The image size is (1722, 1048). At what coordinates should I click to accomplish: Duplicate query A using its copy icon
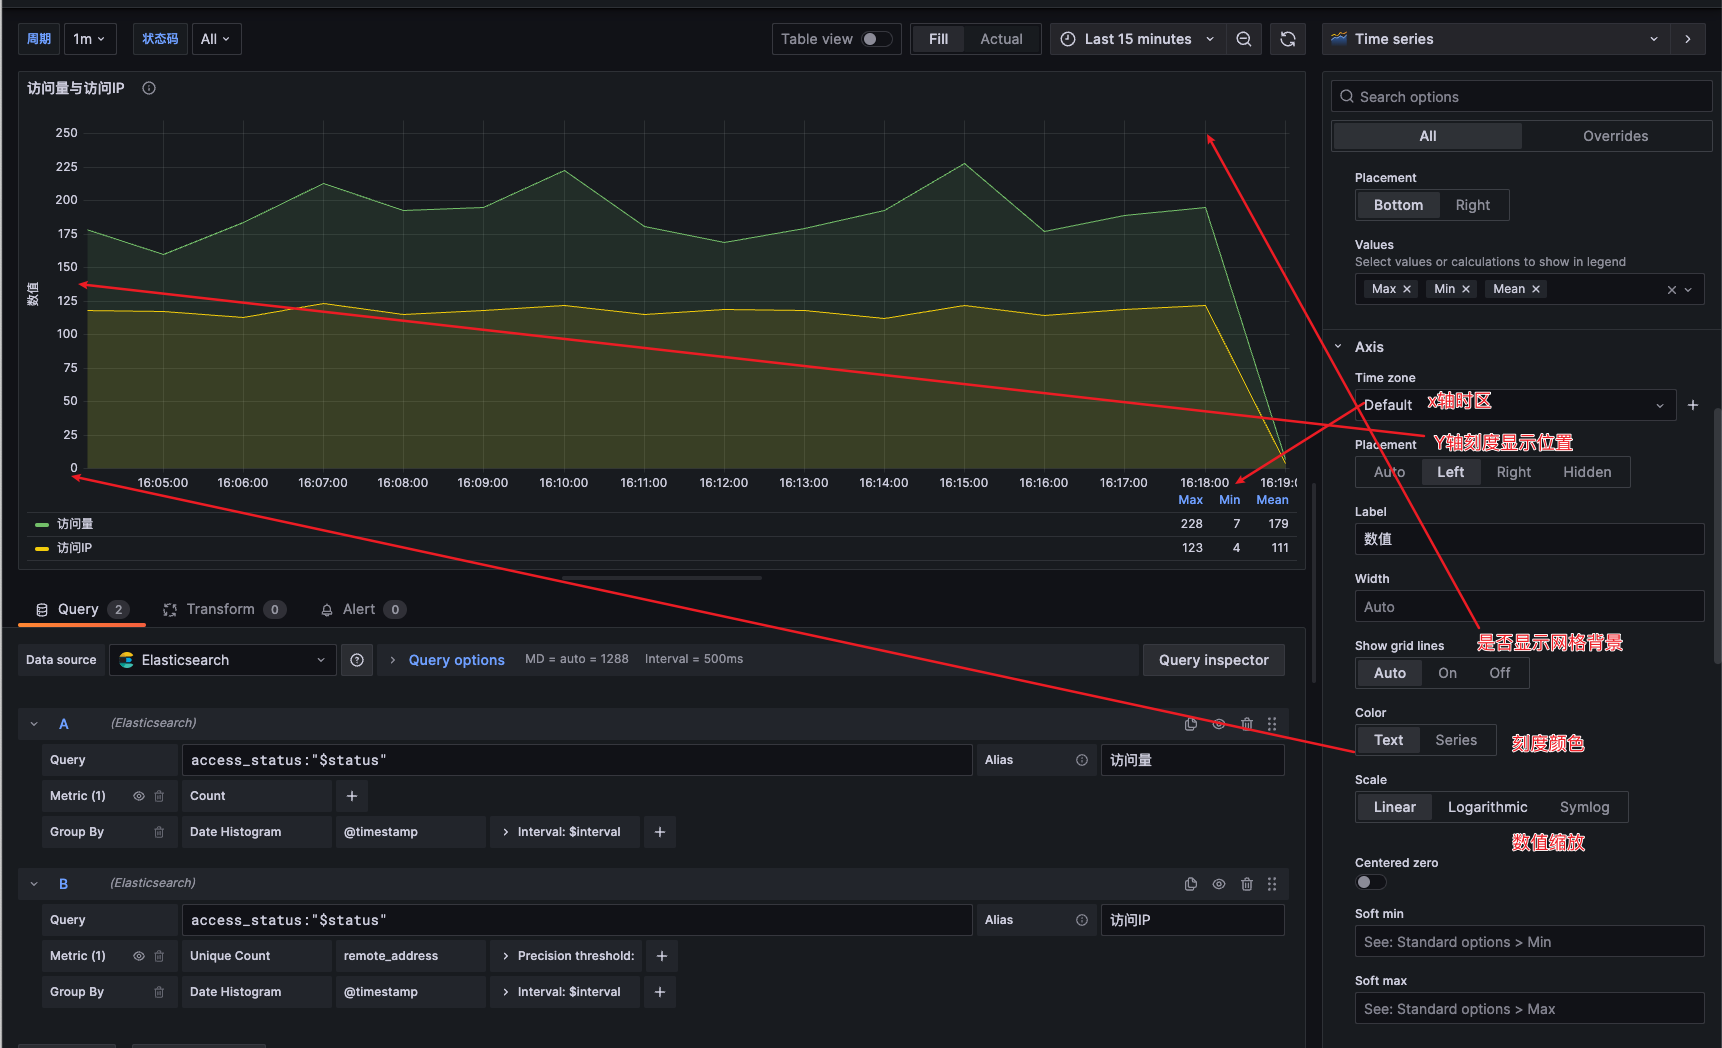pos(1190,724)
